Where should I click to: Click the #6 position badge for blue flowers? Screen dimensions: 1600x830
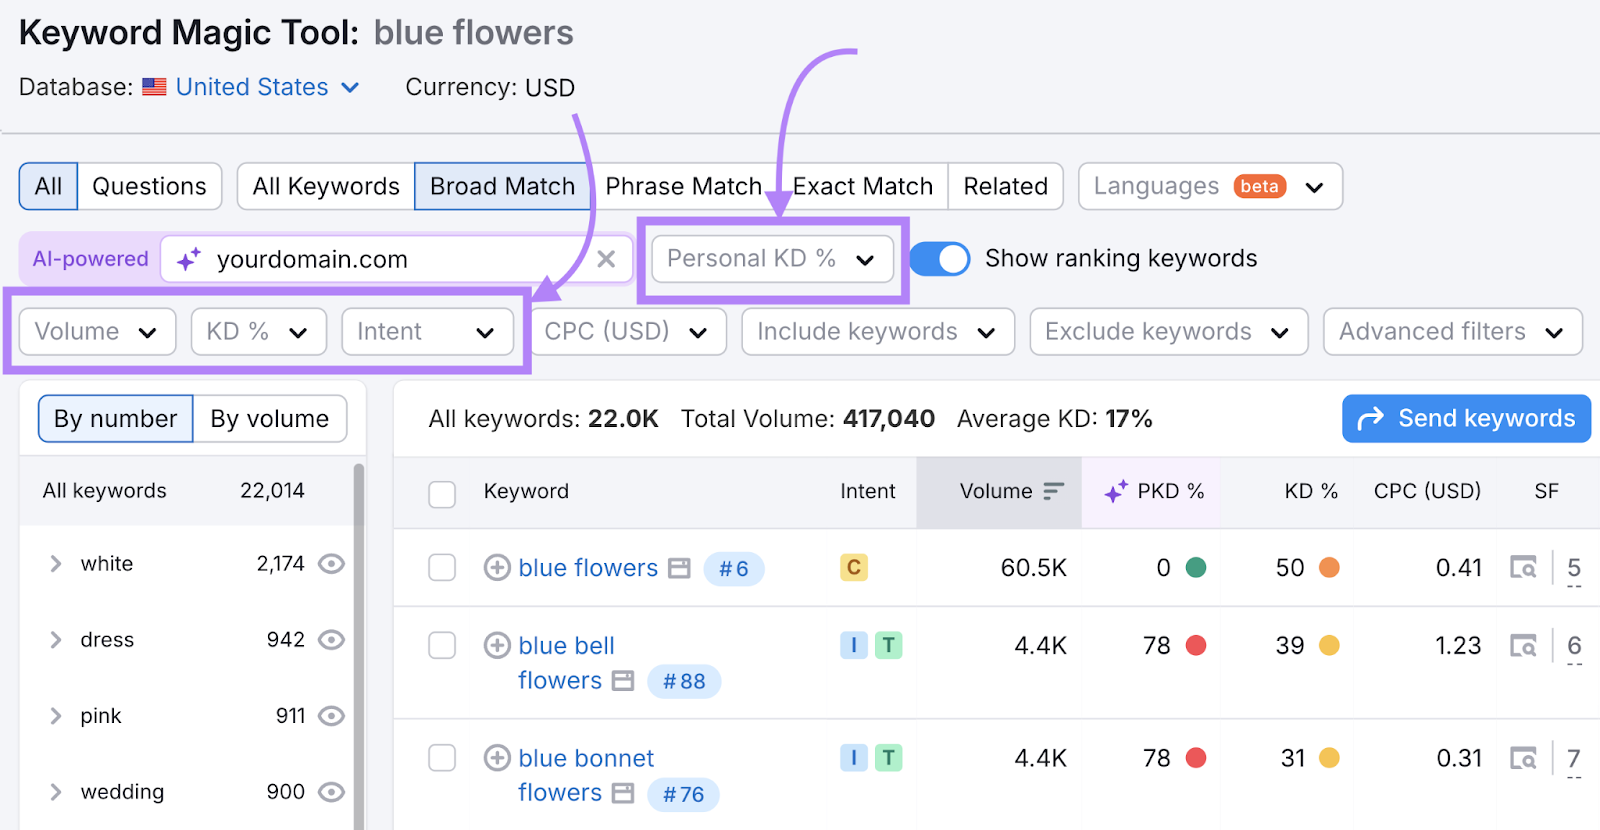tap(734, 568)
